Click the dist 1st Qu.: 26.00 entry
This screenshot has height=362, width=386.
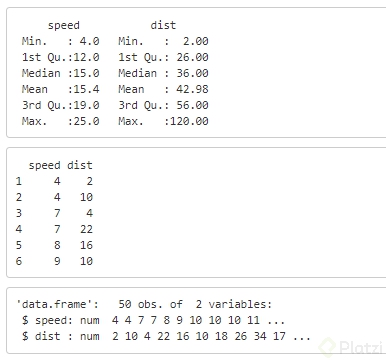click(x=163, y=57)
